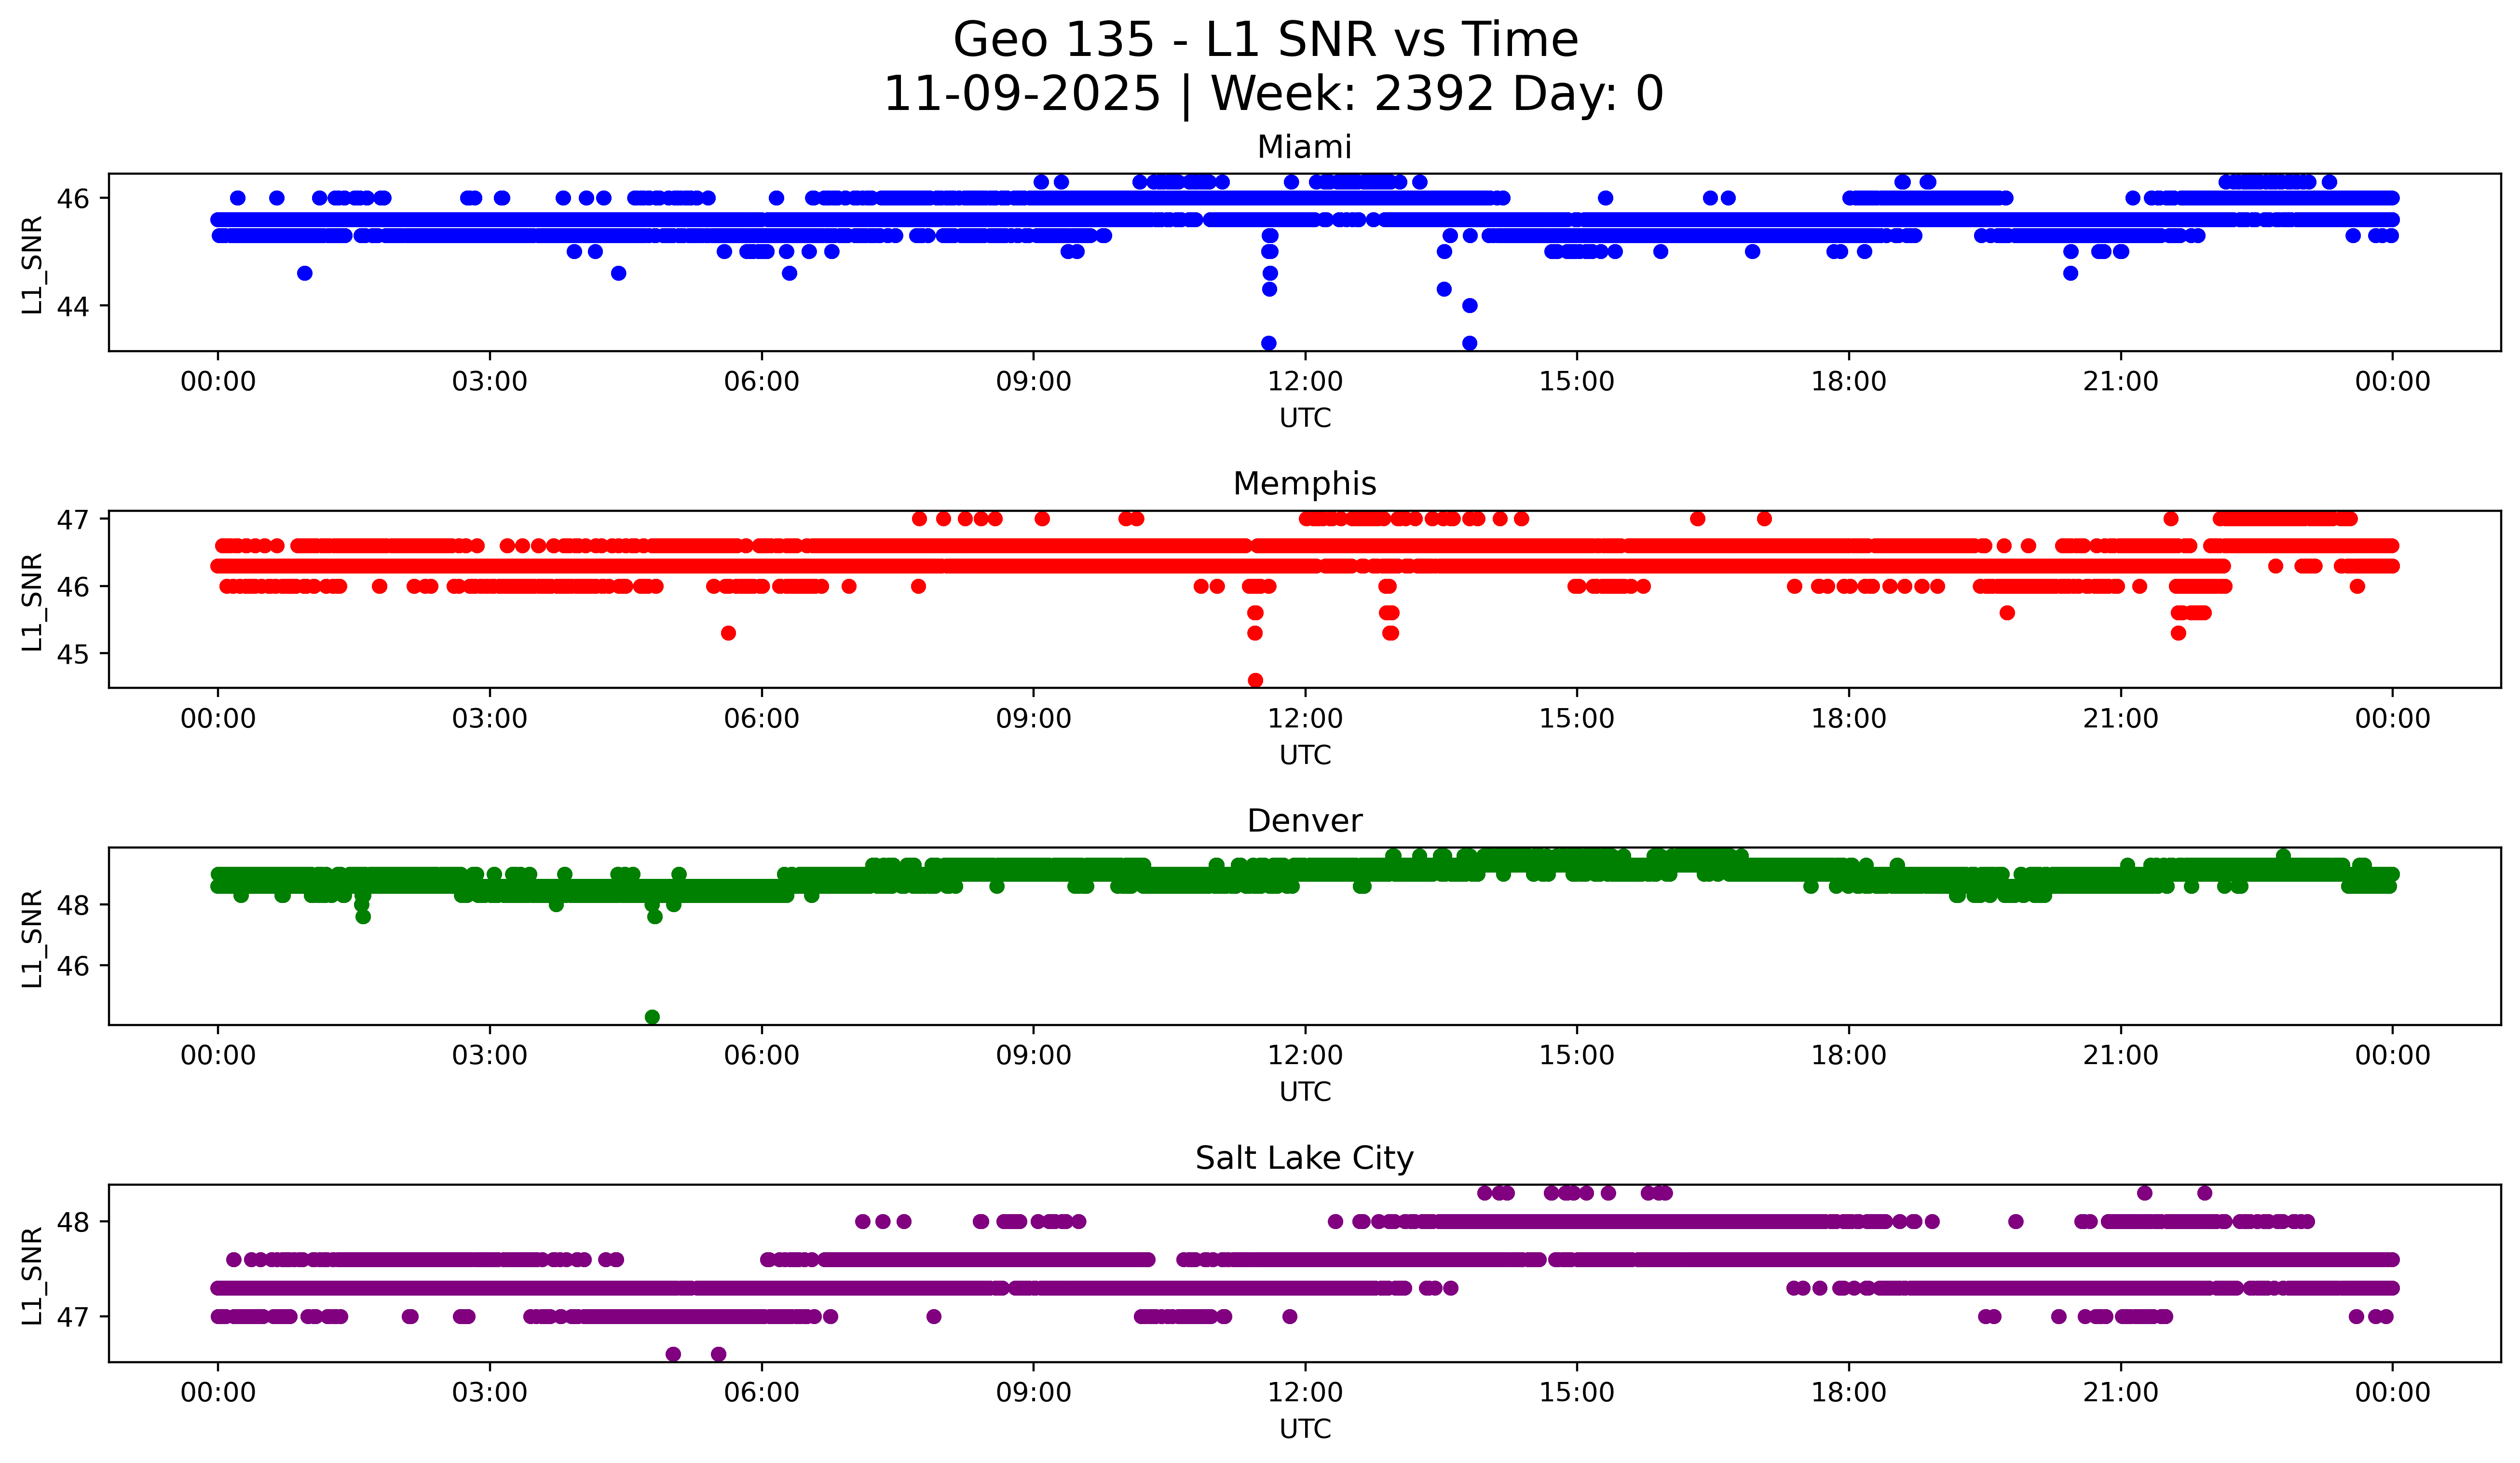
Task: Click the 44 y-axis tick in the Miami plot
Action: tap(72, 306)
